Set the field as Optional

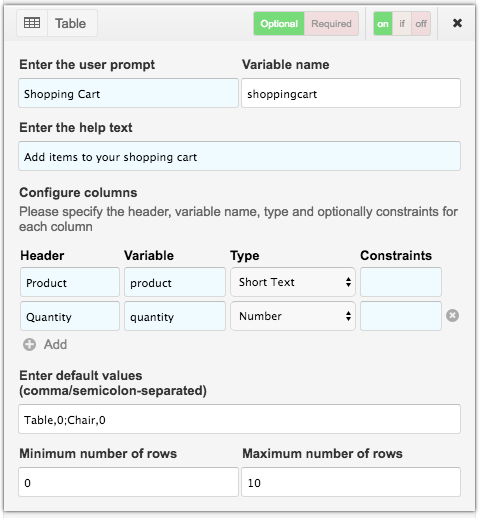click(x=279, y=24)
